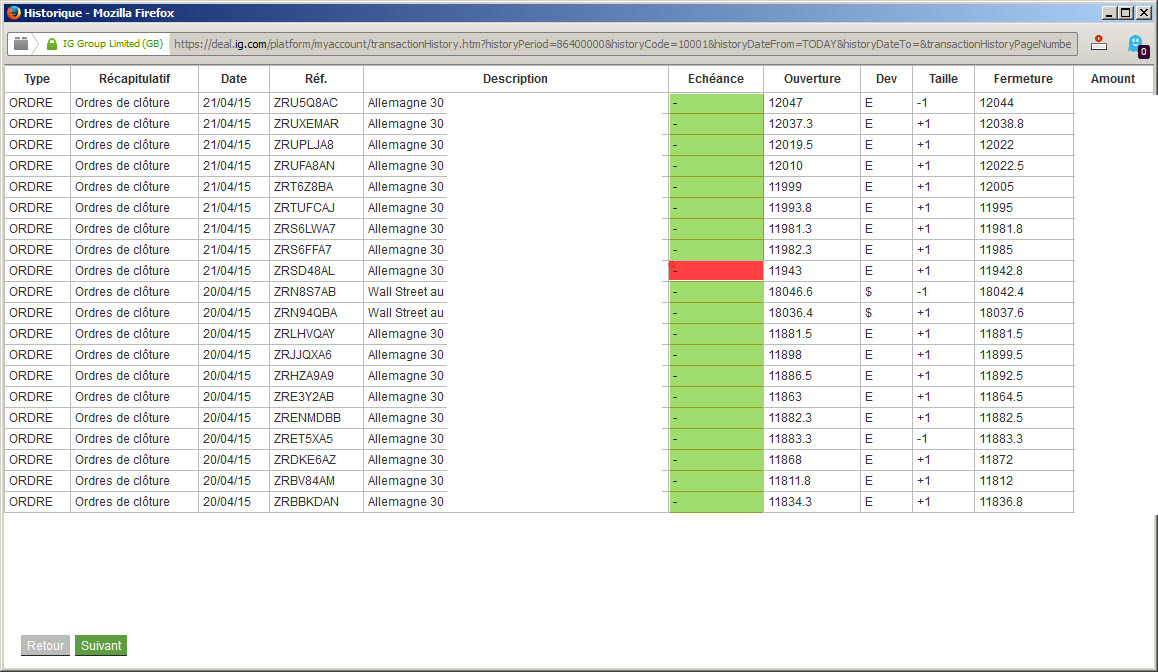Select reference ZRBV84AM

[x=304, y=481]
